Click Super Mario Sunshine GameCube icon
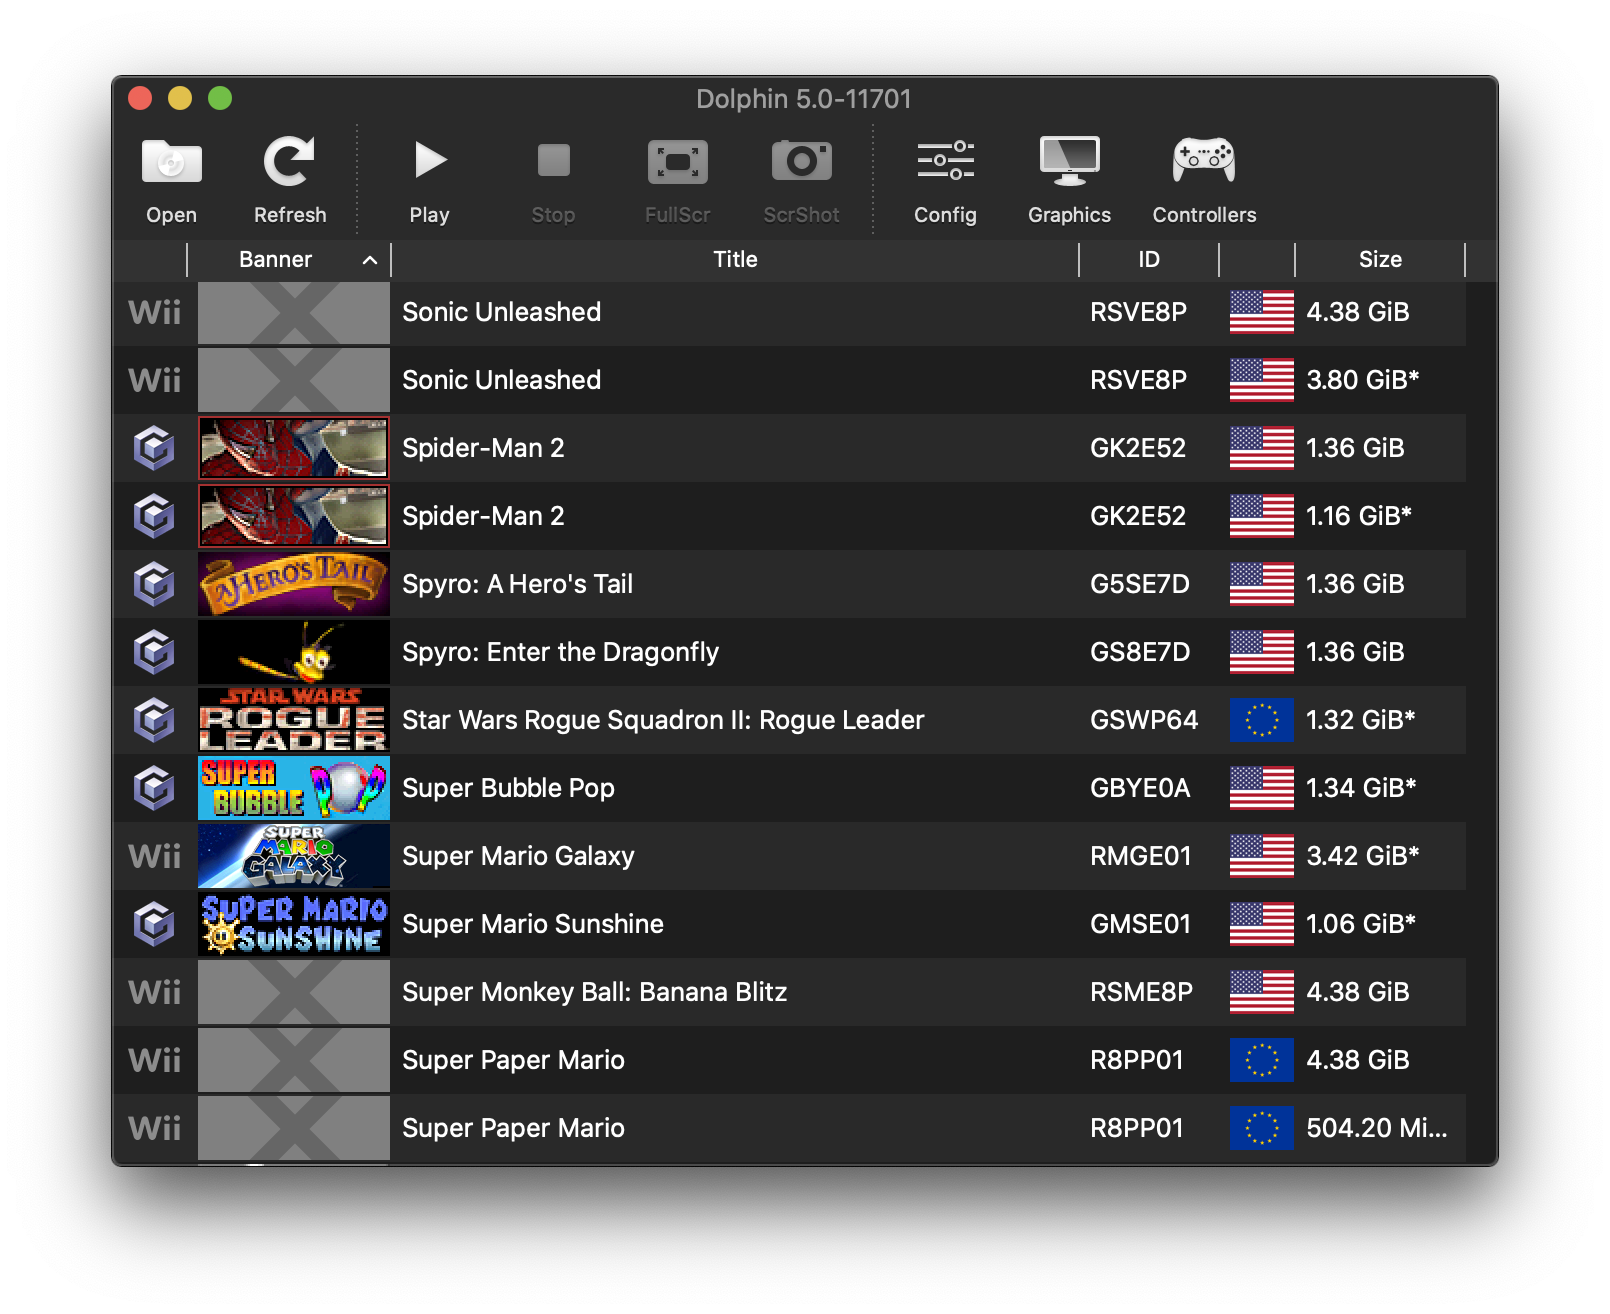Image resolution: width=1610 pixels, height=1314 pixels. (x=154, y=924)
